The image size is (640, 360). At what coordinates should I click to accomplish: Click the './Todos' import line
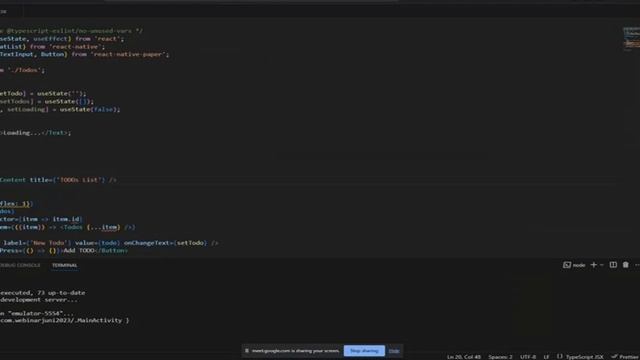22,70
